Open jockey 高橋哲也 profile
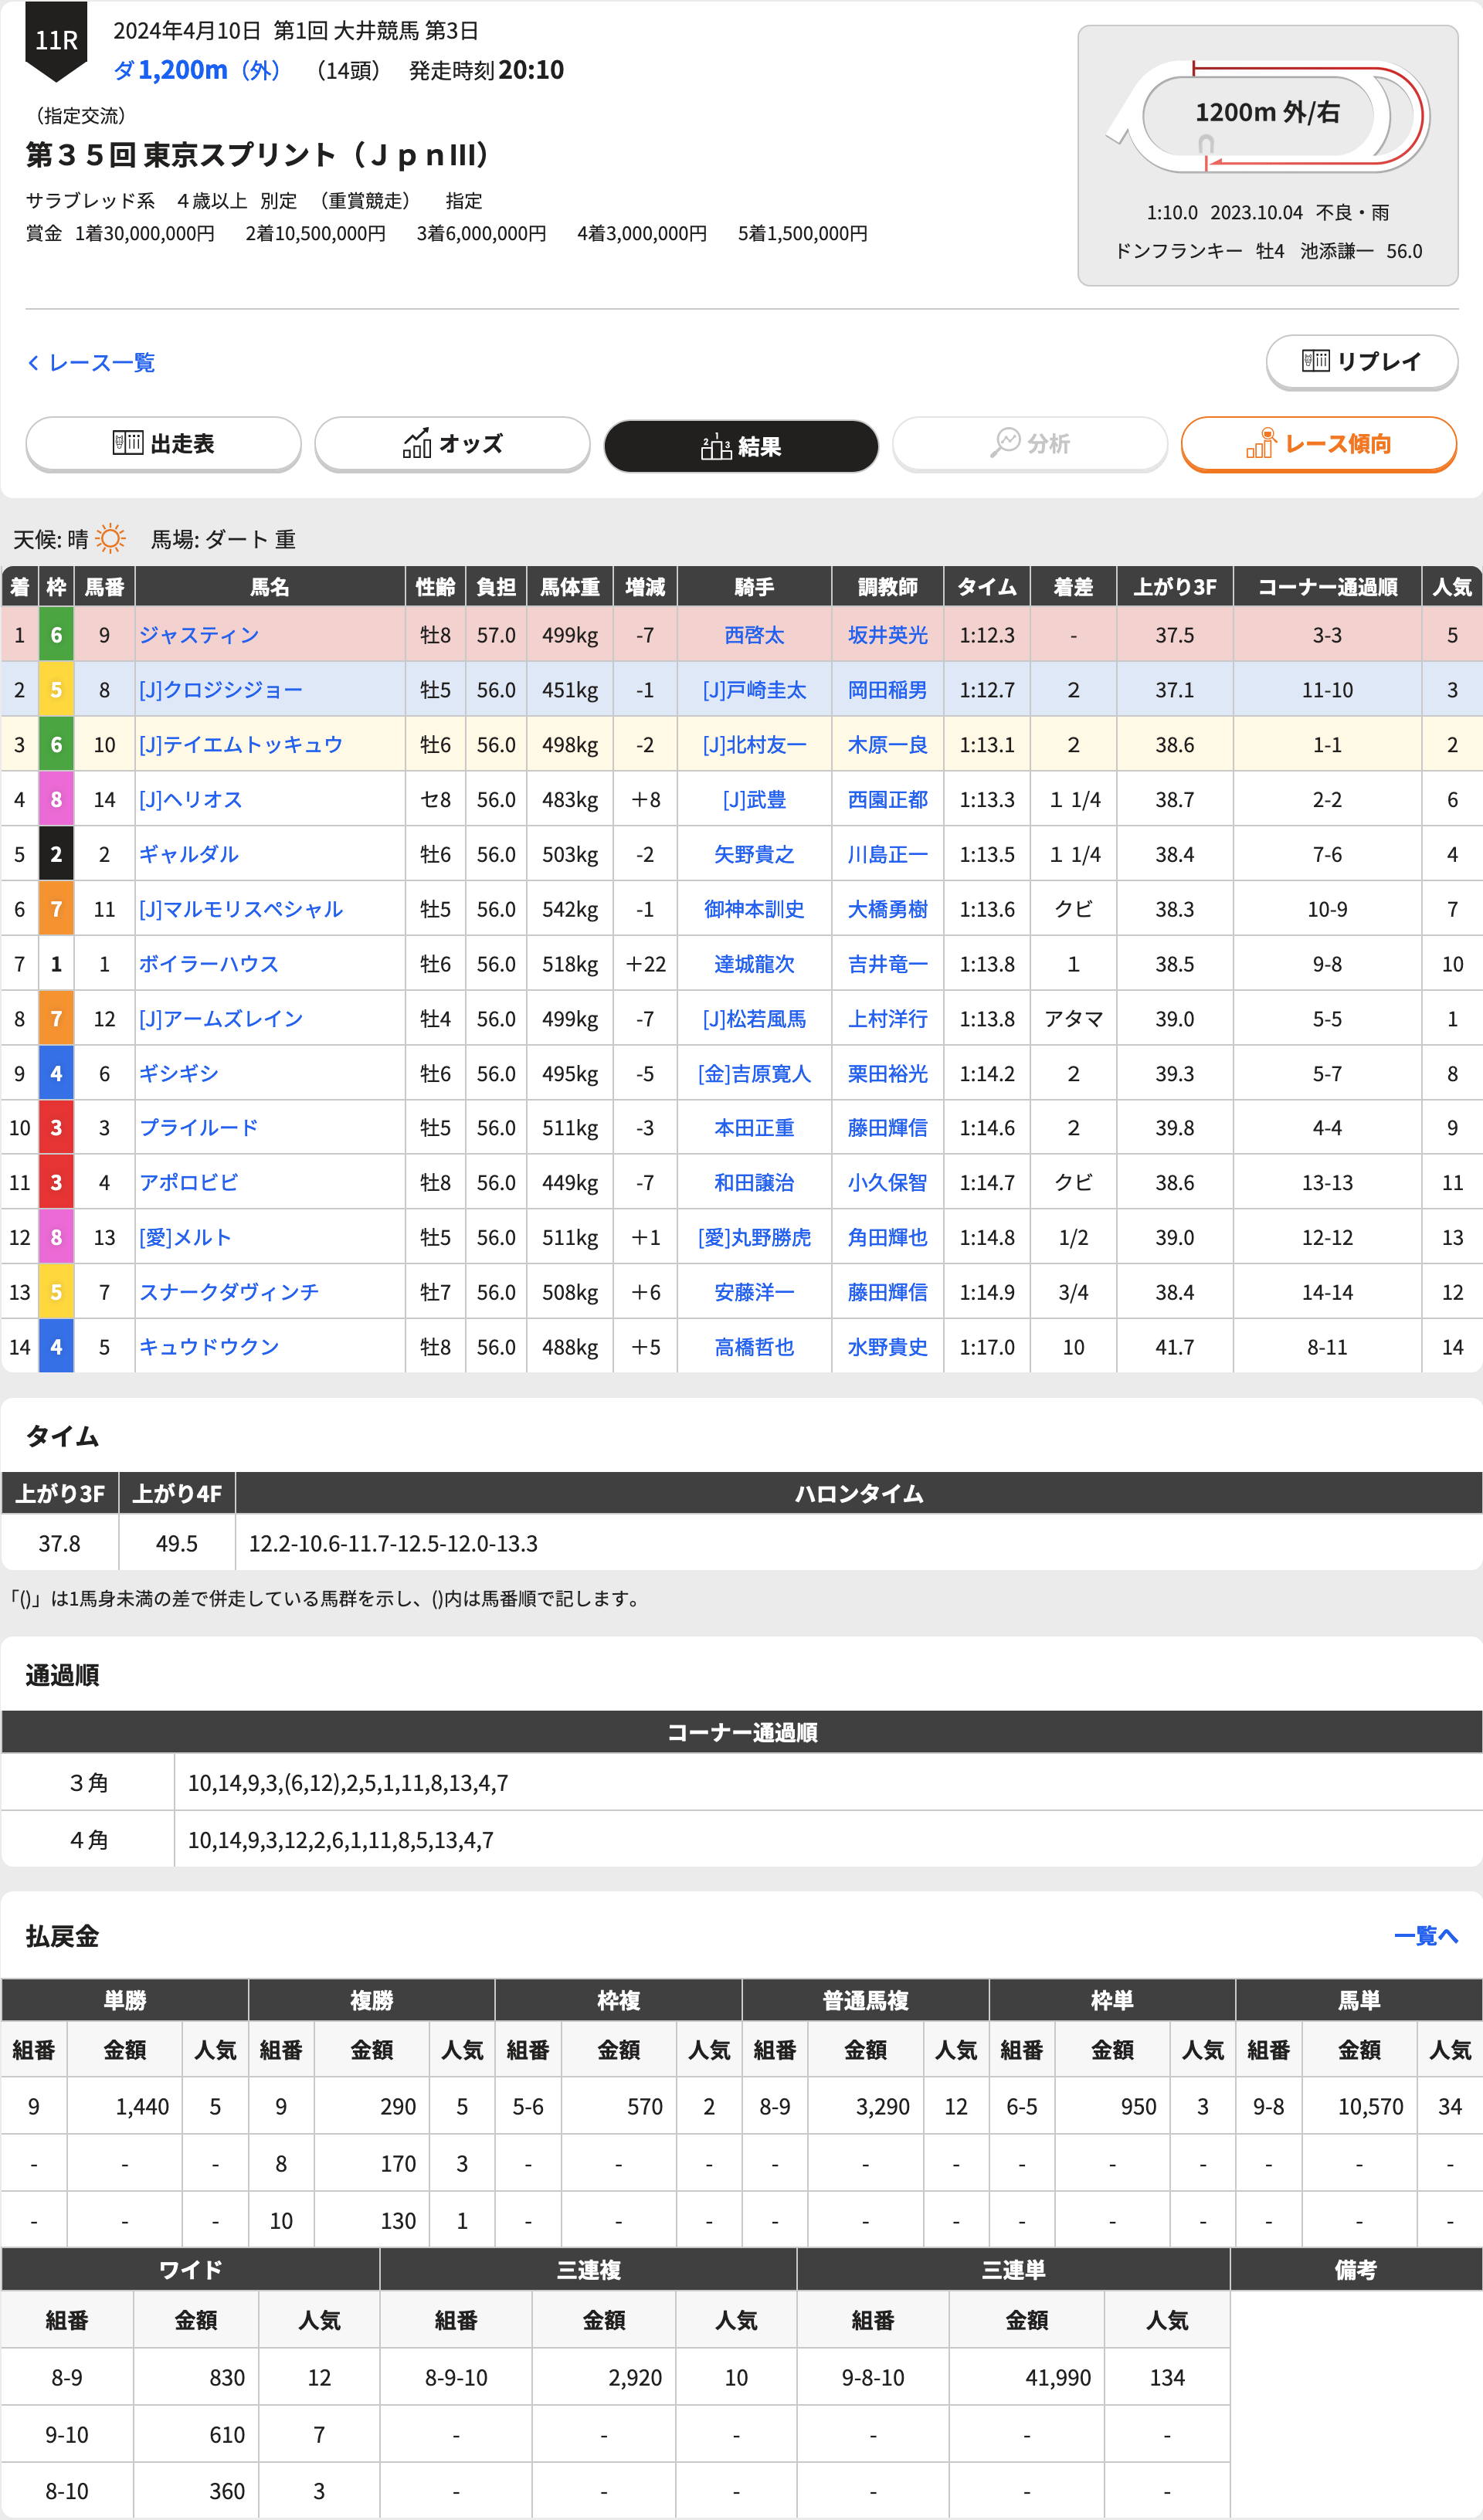The height and width of the screenshot is (2520, 1483). [x=754, y=1347]
